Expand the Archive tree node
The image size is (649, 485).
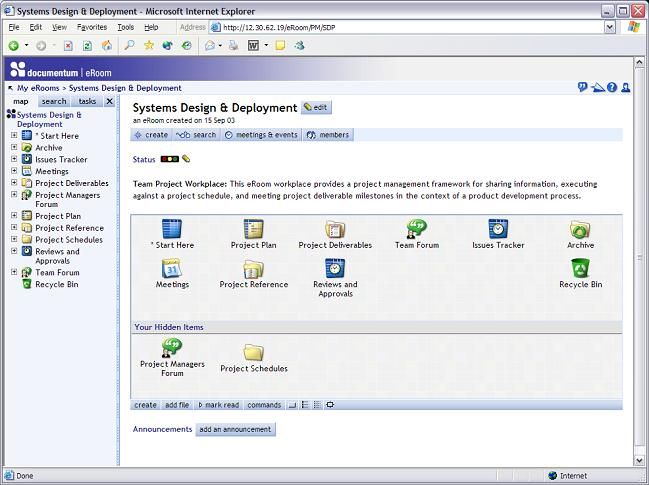coord(14,147)
